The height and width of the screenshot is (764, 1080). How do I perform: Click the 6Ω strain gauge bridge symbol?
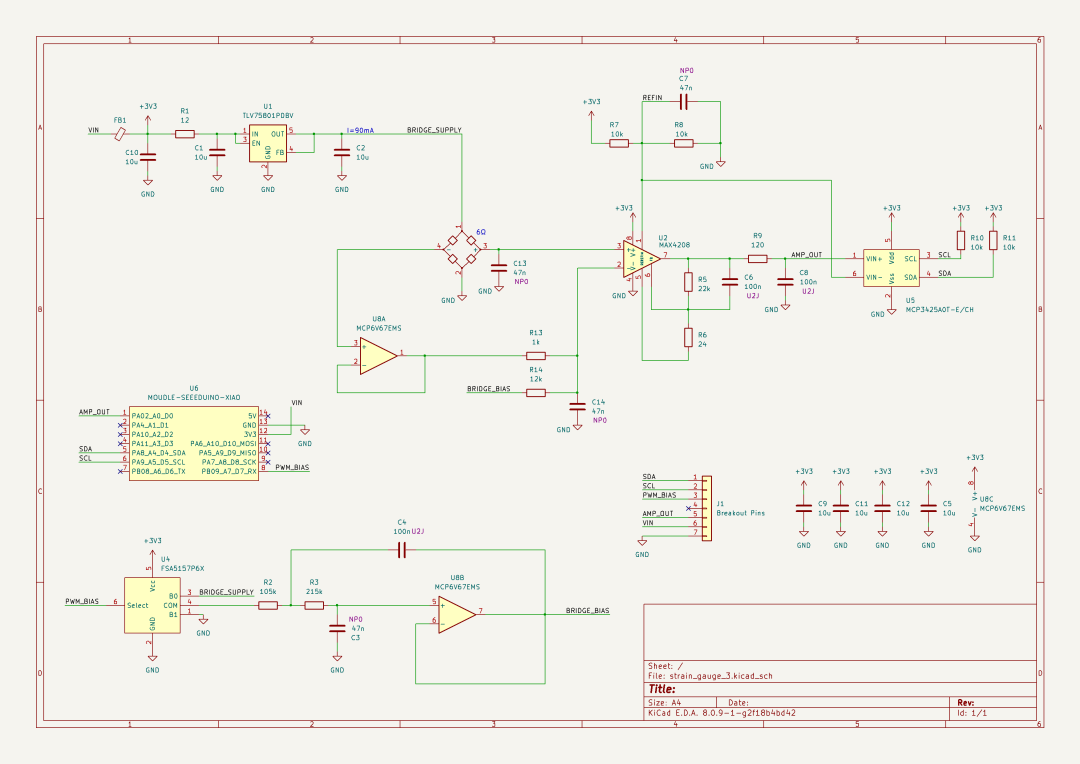point(461,249)
